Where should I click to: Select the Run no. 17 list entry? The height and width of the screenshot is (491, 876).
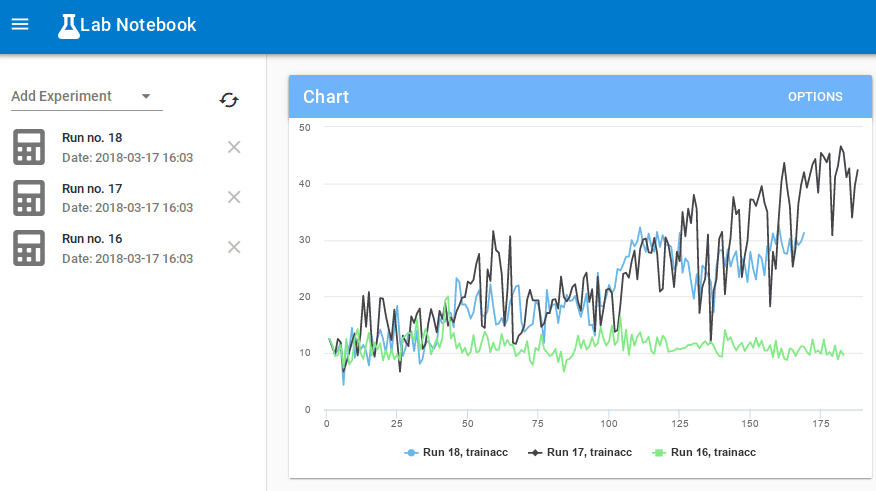pyautogui.click(x=127, y=197)
